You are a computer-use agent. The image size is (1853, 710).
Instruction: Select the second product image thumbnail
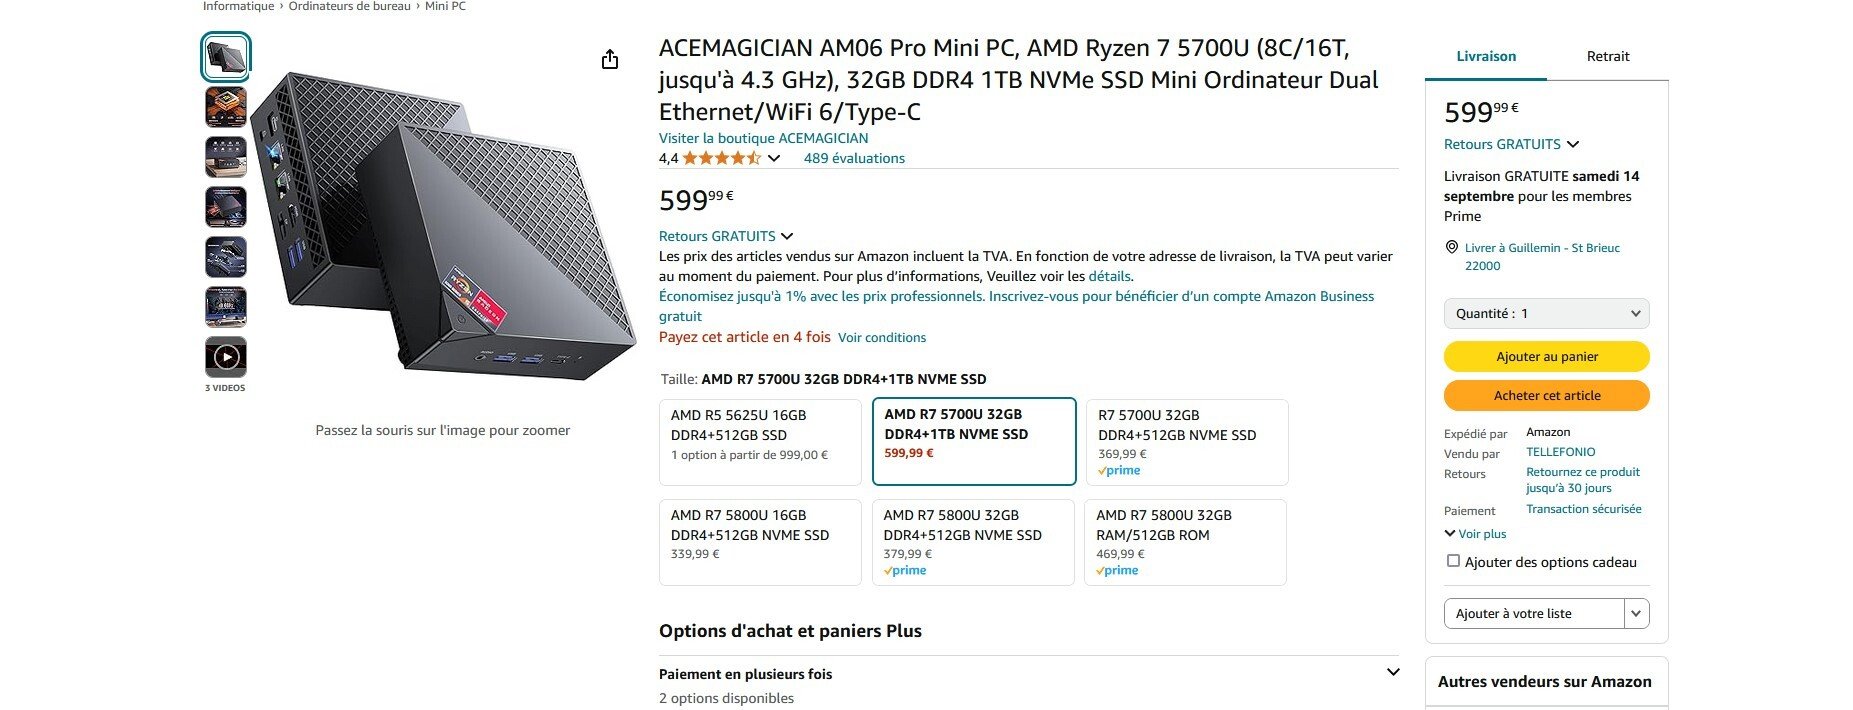(226, 107)
